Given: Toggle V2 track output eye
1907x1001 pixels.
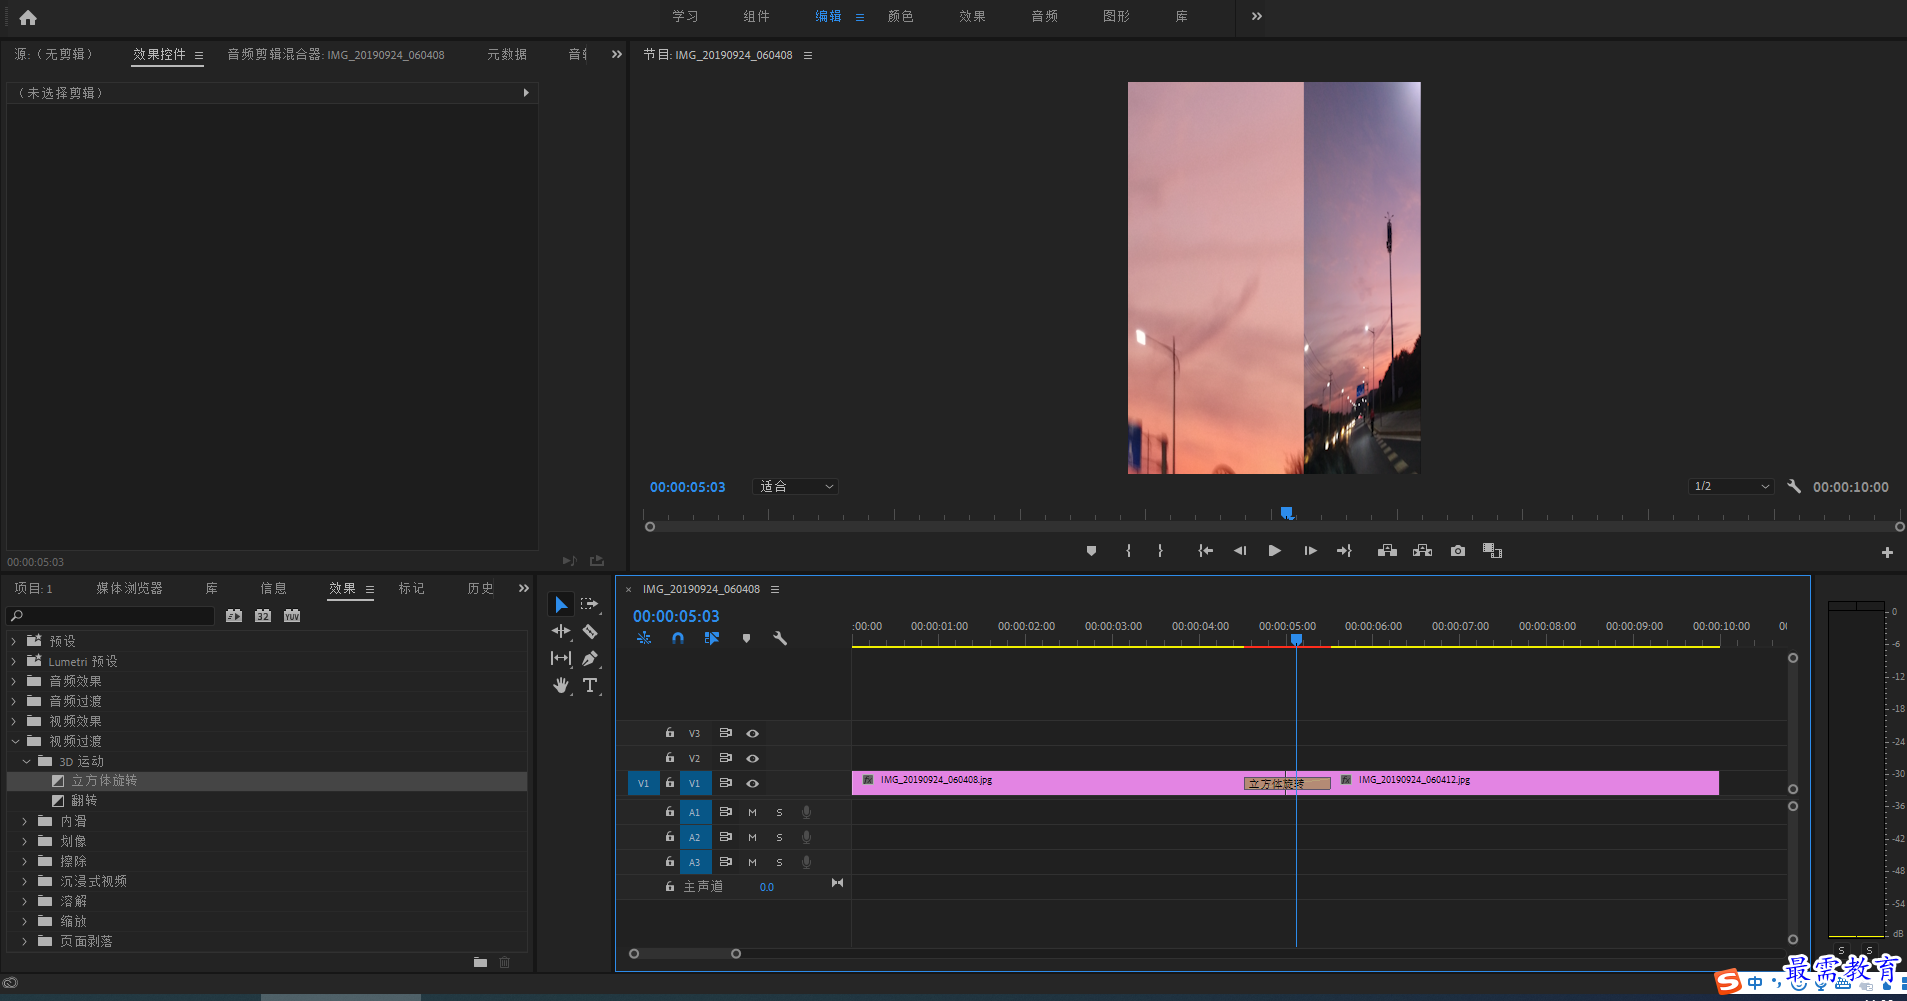Looking at the screenshot, I should (752, 758).
